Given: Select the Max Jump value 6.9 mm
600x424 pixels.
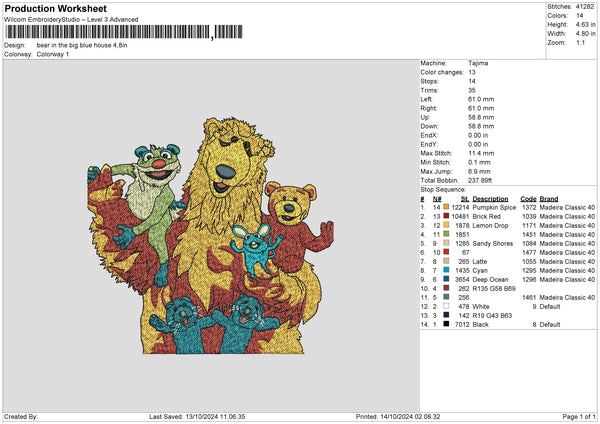Looking at the screenshot, I should [x=479, y=171].
